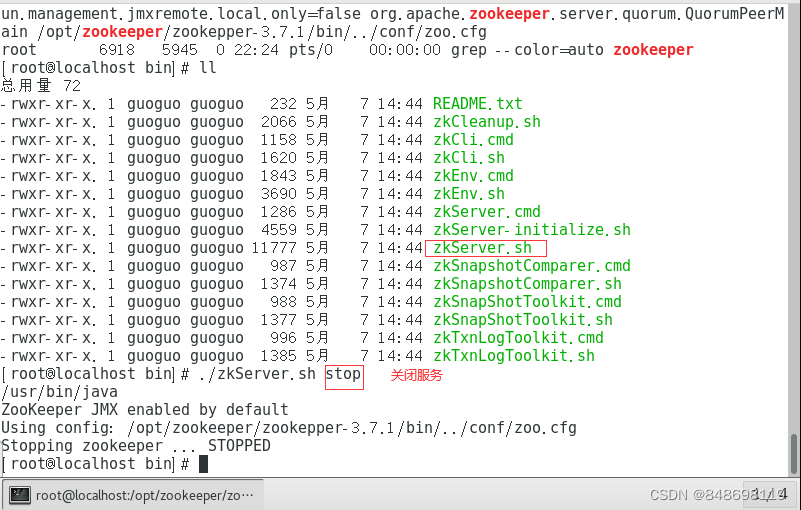Click the STOPPED status text
Image resolution: width=801 pixels, height=510 pixels.
click(239, 446)
